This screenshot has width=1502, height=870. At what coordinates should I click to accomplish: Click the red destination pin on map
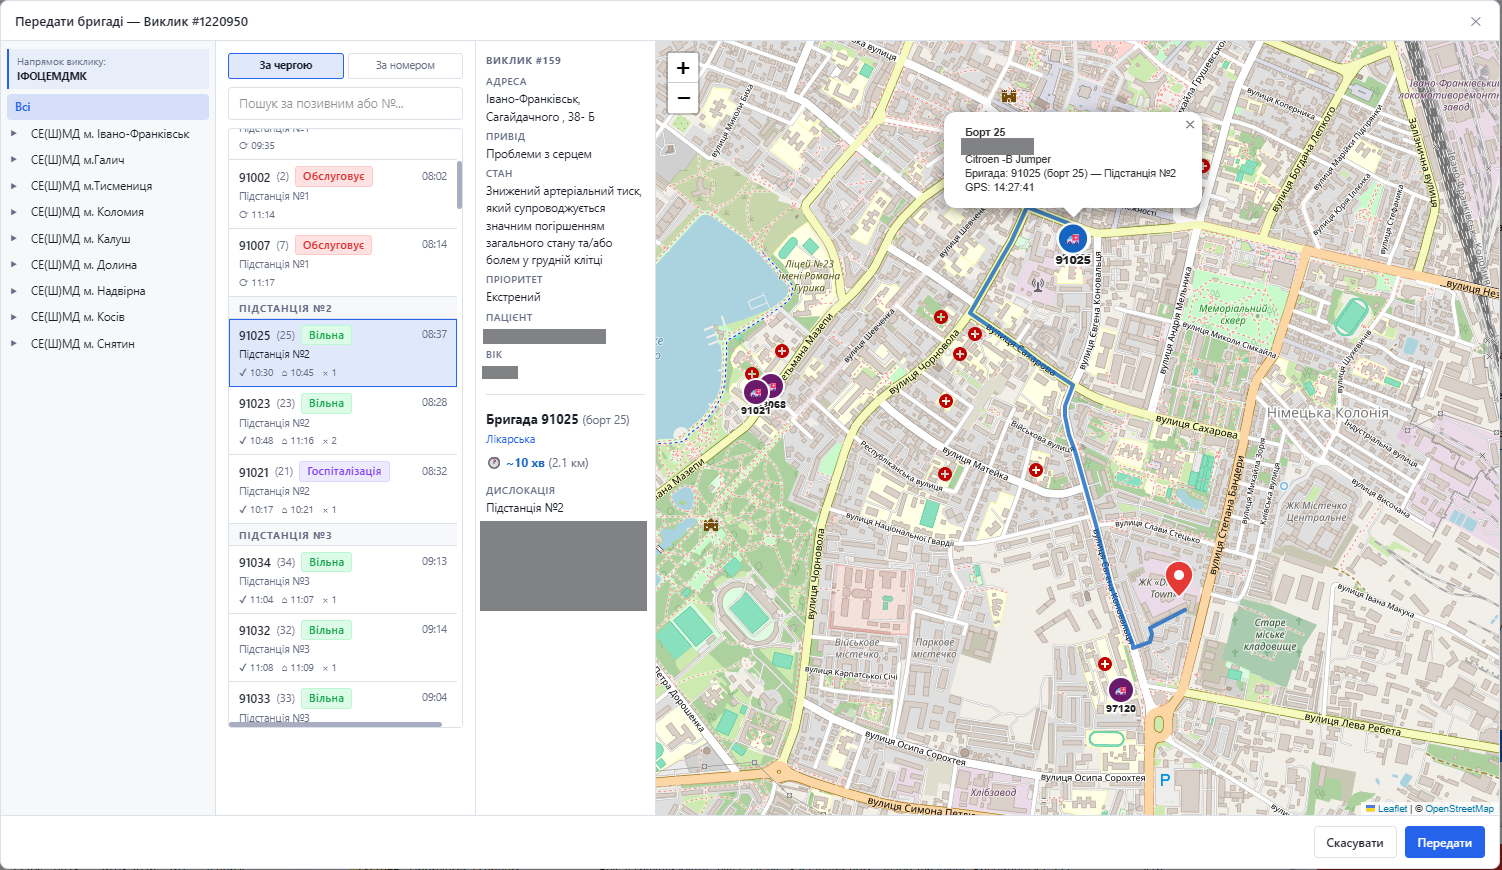pos(1179,580)
